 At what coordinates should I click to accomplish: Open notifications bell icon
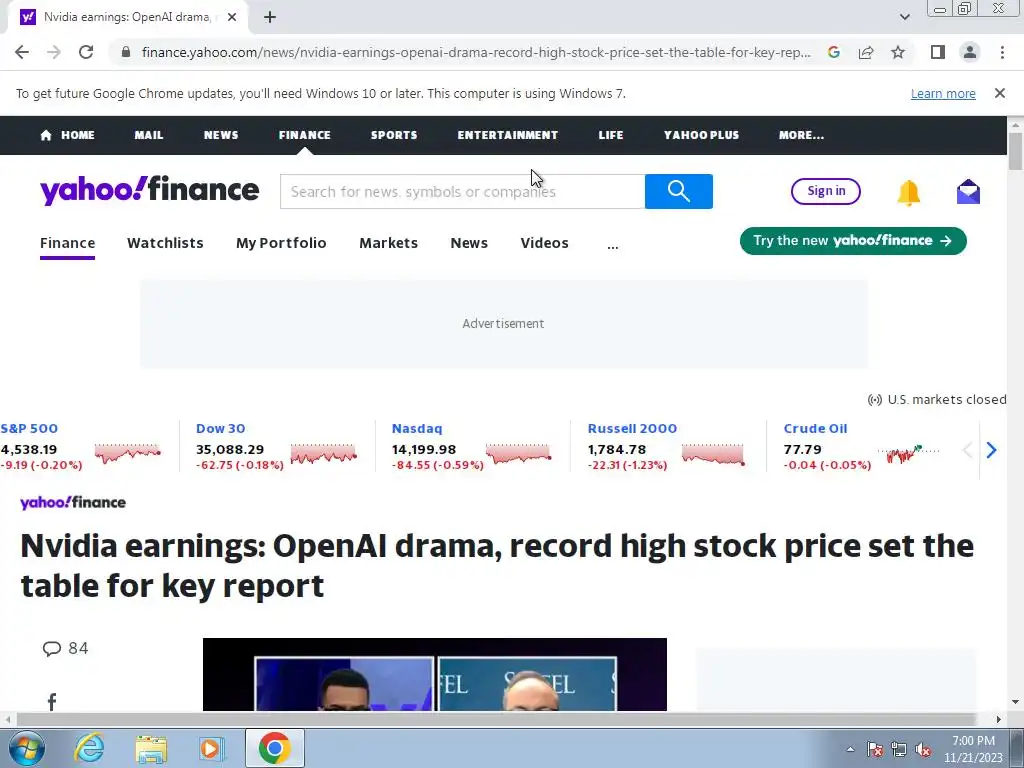pos(908,193)
